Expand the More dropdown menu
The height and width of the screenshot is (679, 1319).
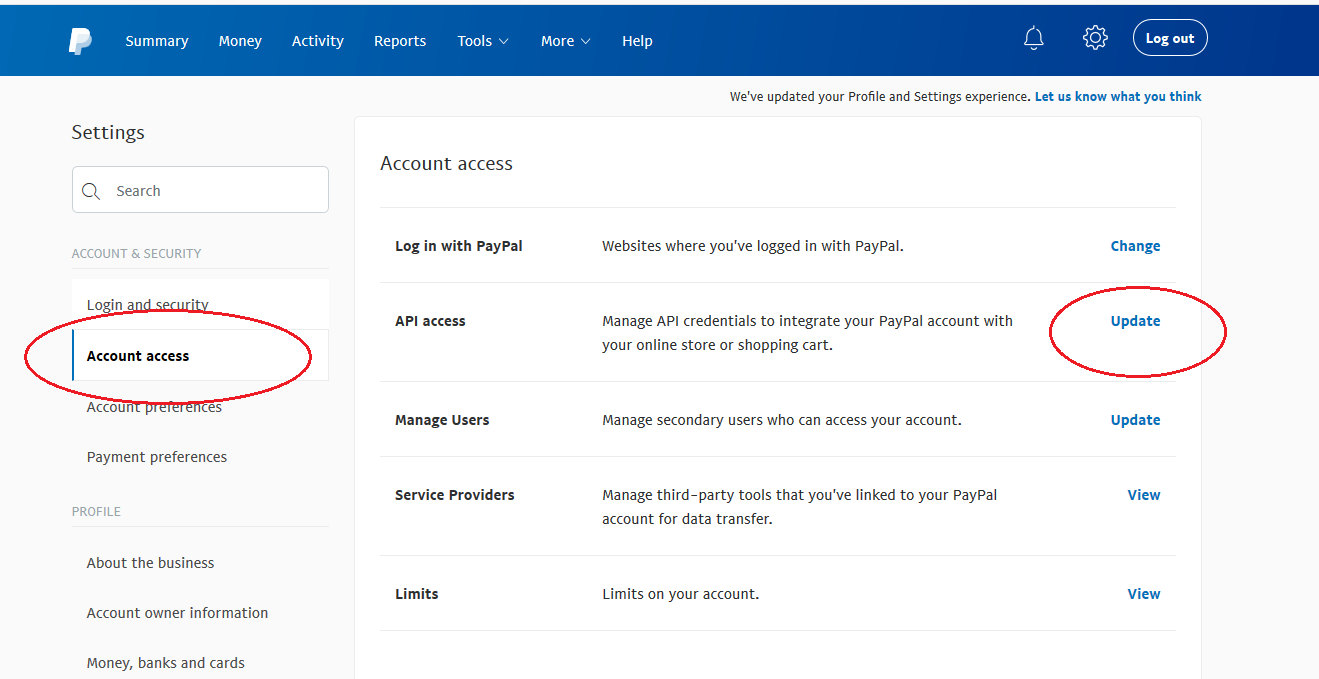tap(566, 41)
